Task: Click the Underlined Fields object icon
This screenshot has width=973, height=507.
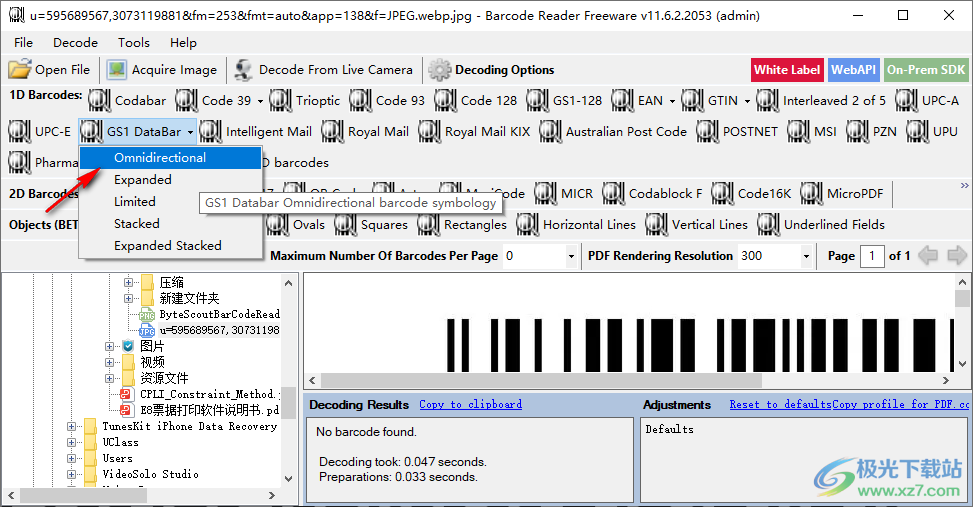Action: click(x=768, y=225)
